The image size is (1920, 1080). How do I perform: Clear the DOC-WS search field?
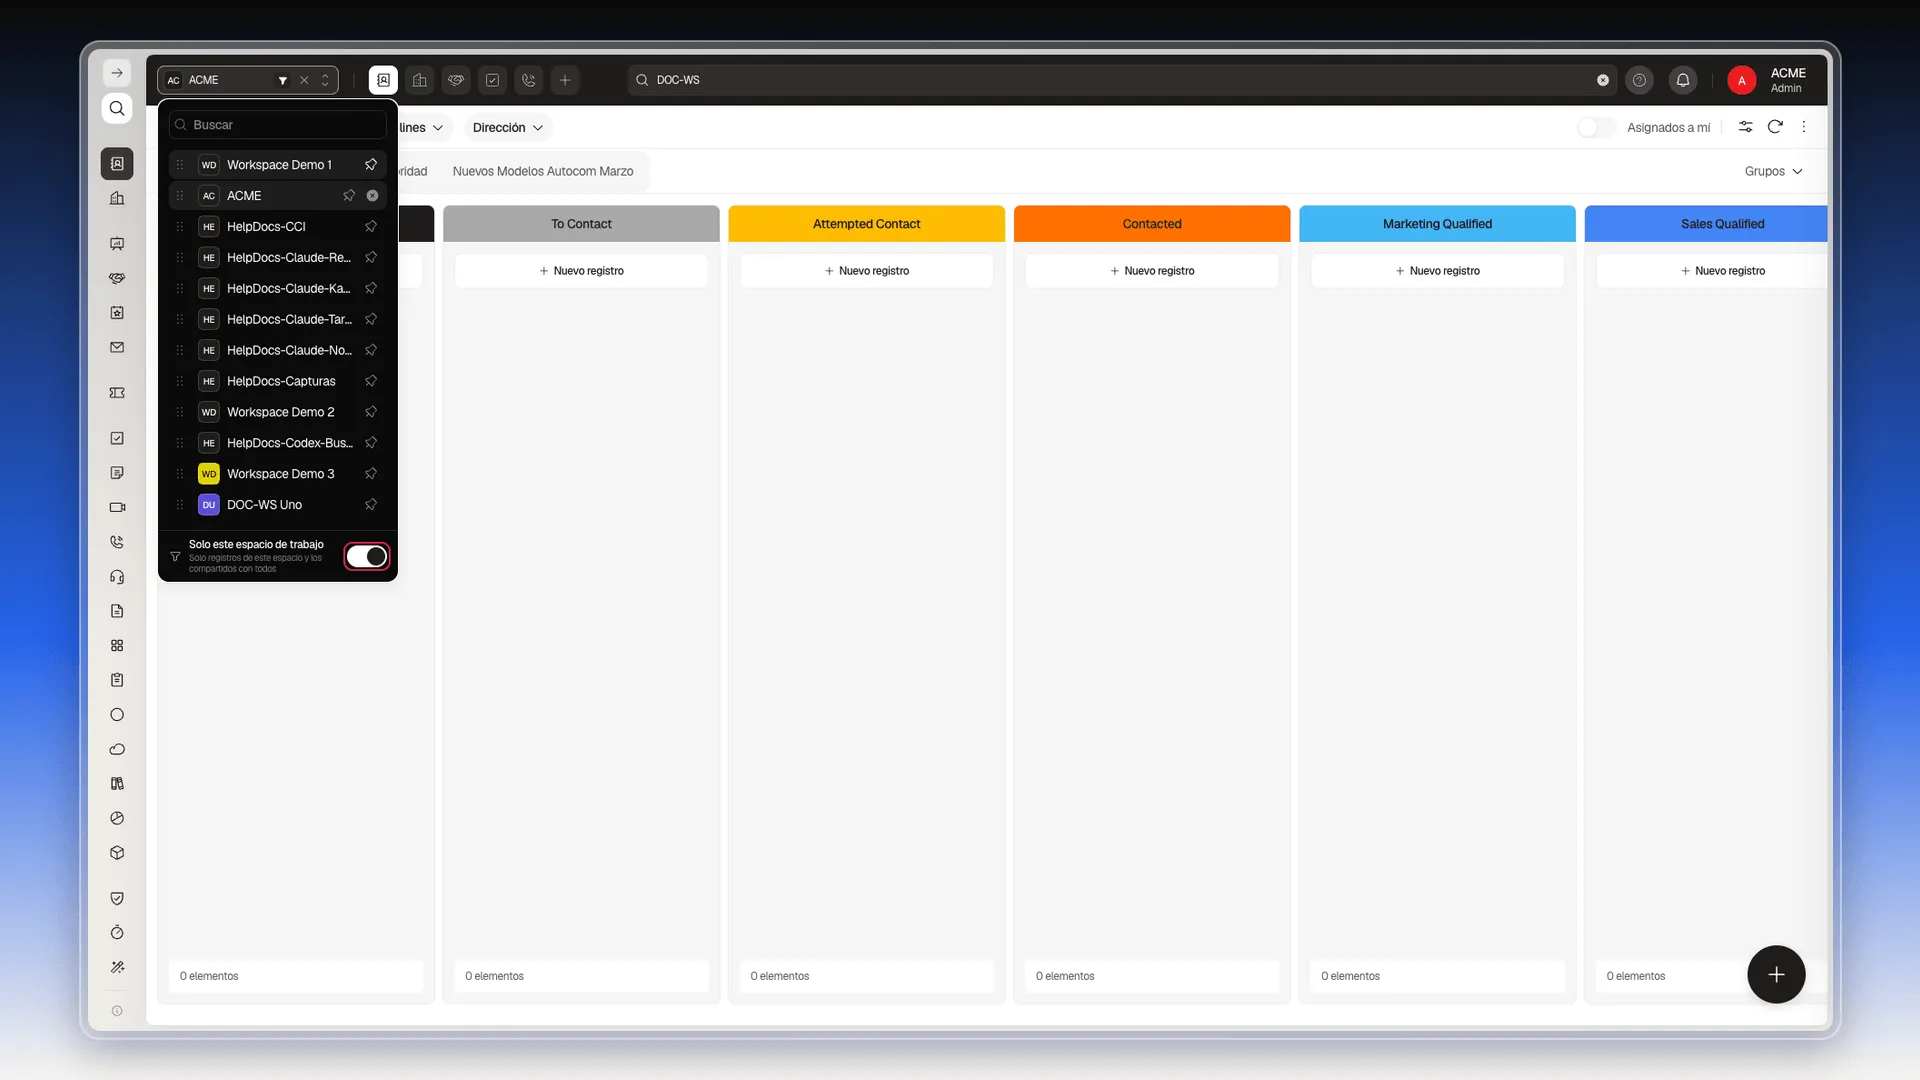tap(1603, 80)
